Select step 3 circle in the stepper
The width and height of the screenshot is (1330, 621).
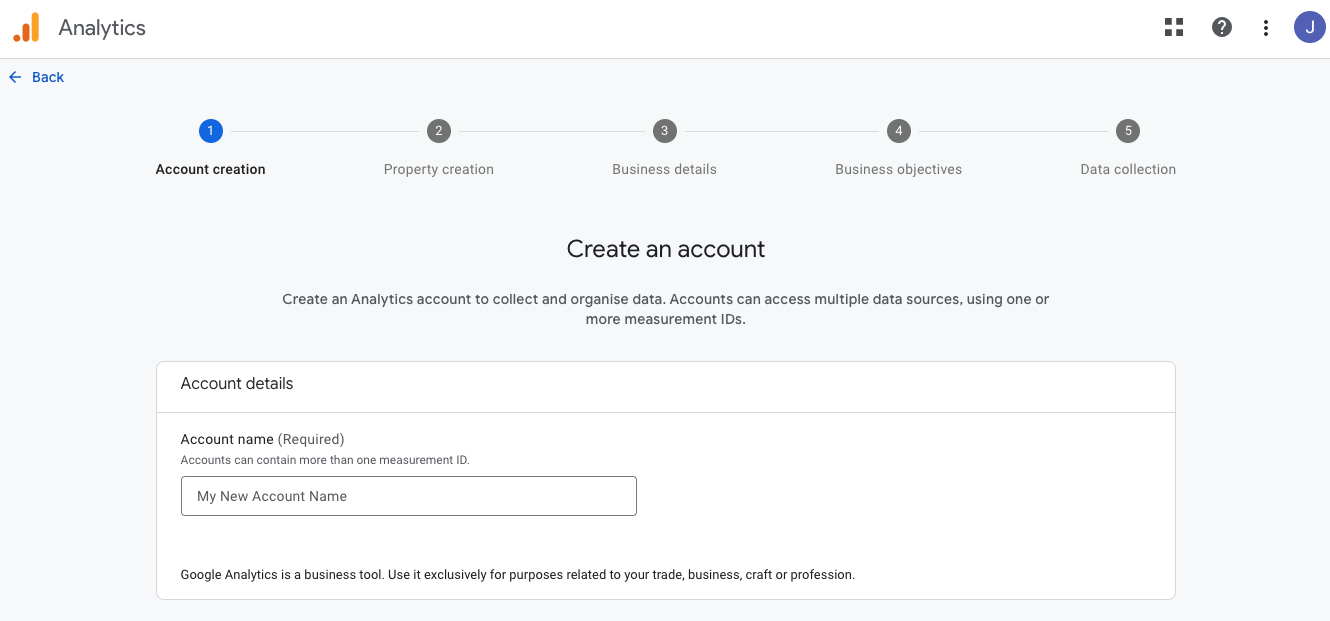point(664,131)
